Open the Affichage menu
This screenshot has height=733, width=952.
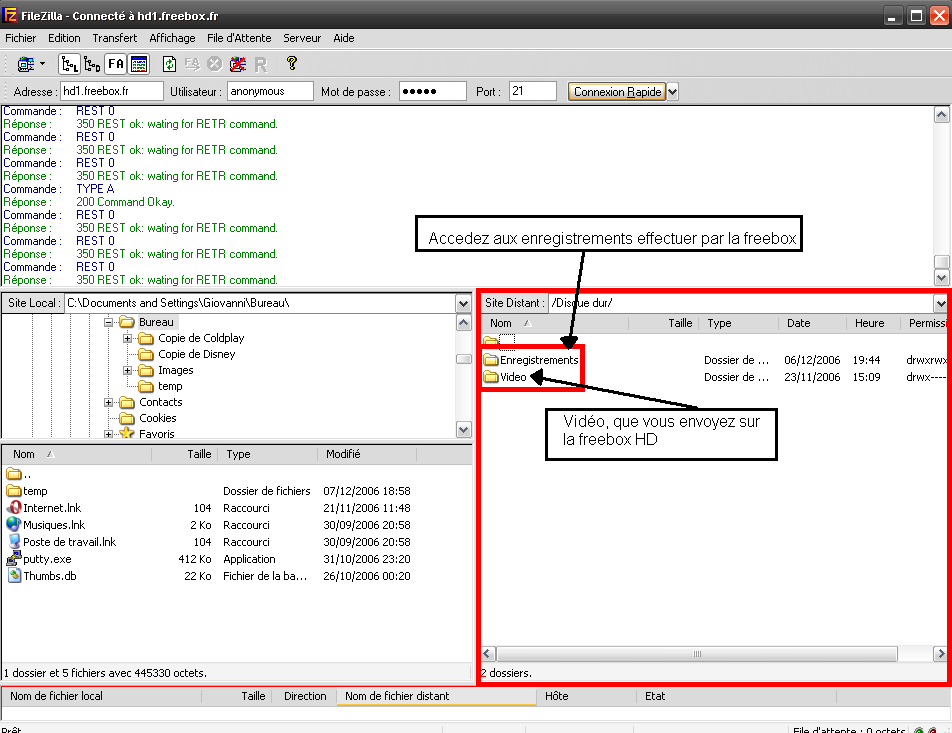(172, 38)
